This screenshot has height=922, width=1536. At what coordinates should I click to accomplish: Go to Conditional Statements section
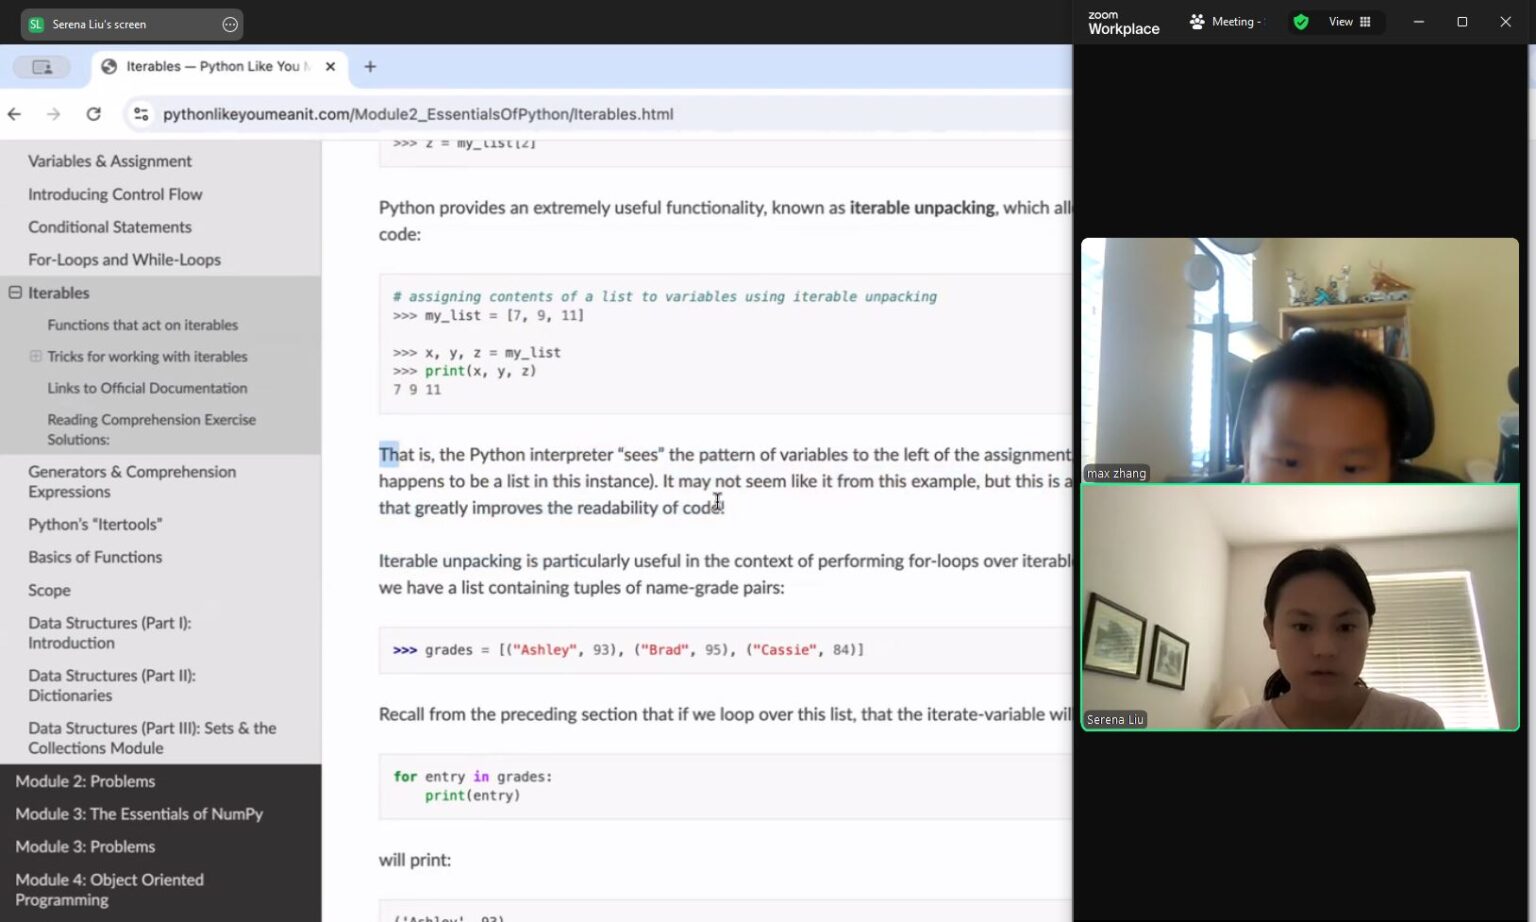(110, 227)
